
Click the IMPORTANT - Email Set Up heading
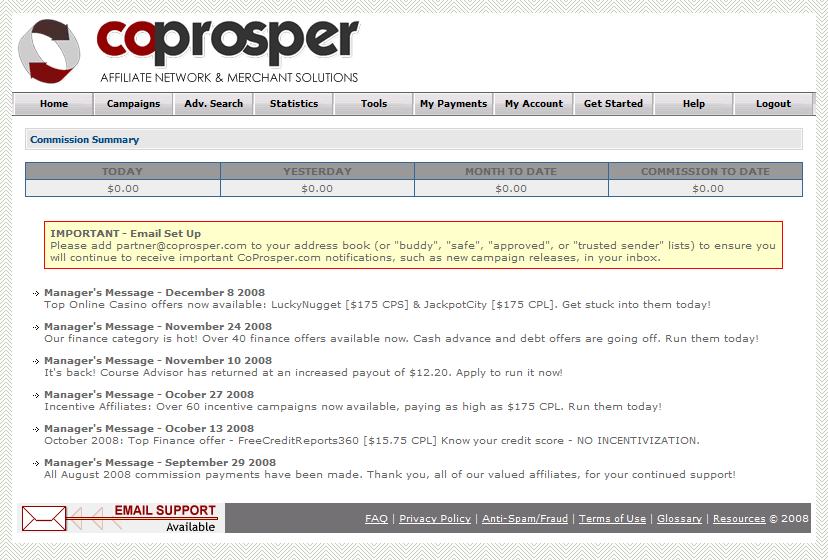126,234
